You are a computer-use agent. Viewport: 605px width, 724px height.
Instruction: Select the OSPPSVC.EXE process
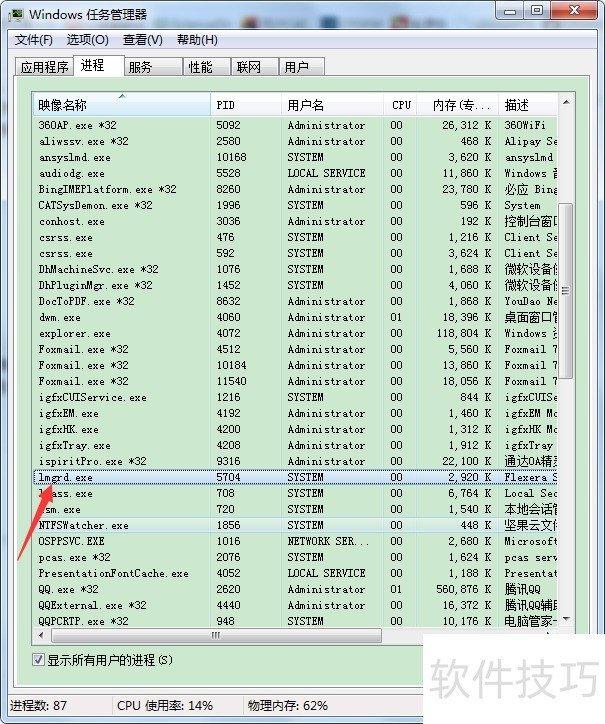coord(295,541)
